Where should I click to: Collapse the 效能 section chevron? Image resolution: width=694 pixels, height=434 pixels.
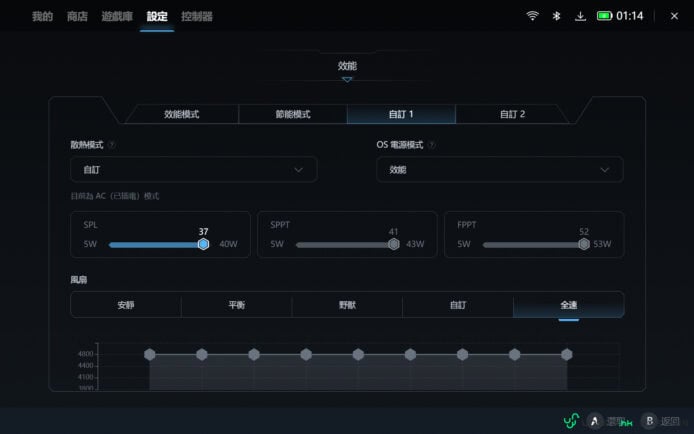tap(347, 79)
